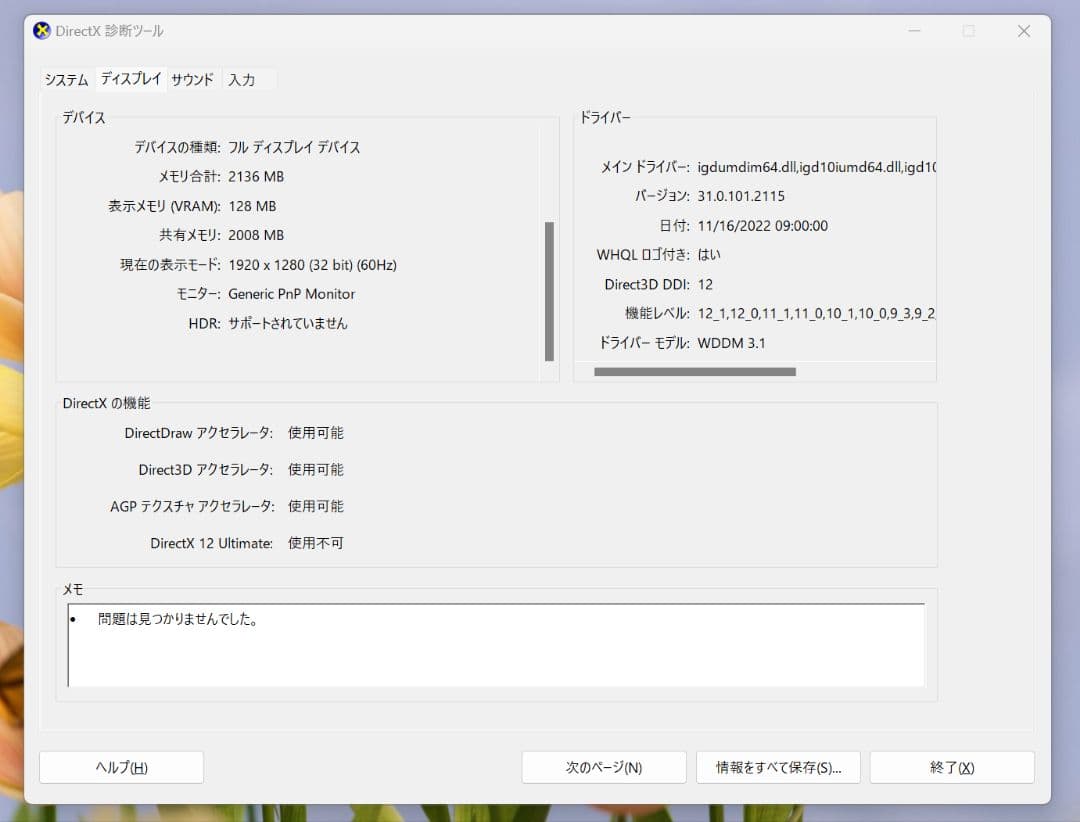This screenshot has width=1080, height=822.
Task: Select WHQL logo value はい
Action: point(709,255)
